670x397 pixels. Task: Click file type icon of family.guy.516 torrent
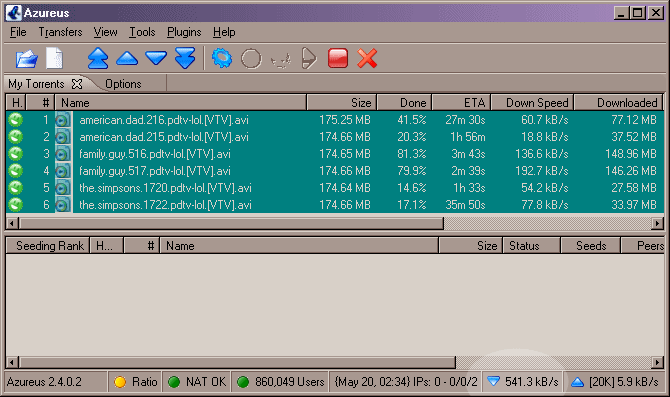pyautogui.click(x=63, y=154)
